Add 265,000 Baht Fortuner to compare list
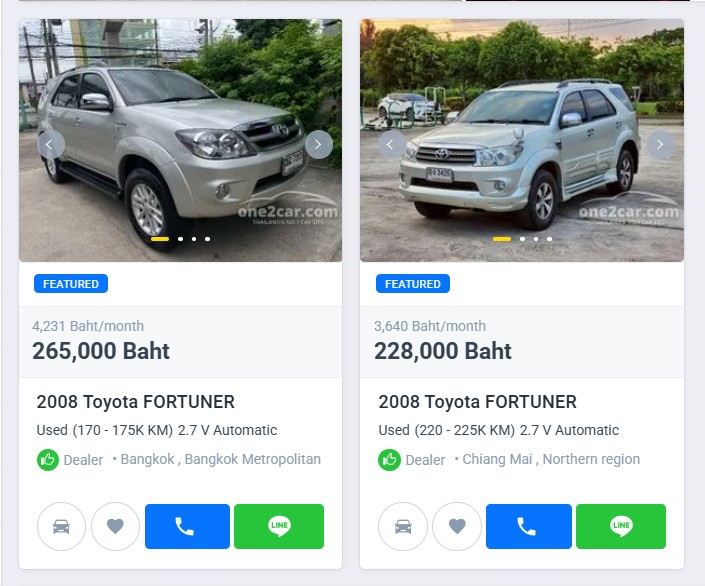 click(x=61, y=526)
